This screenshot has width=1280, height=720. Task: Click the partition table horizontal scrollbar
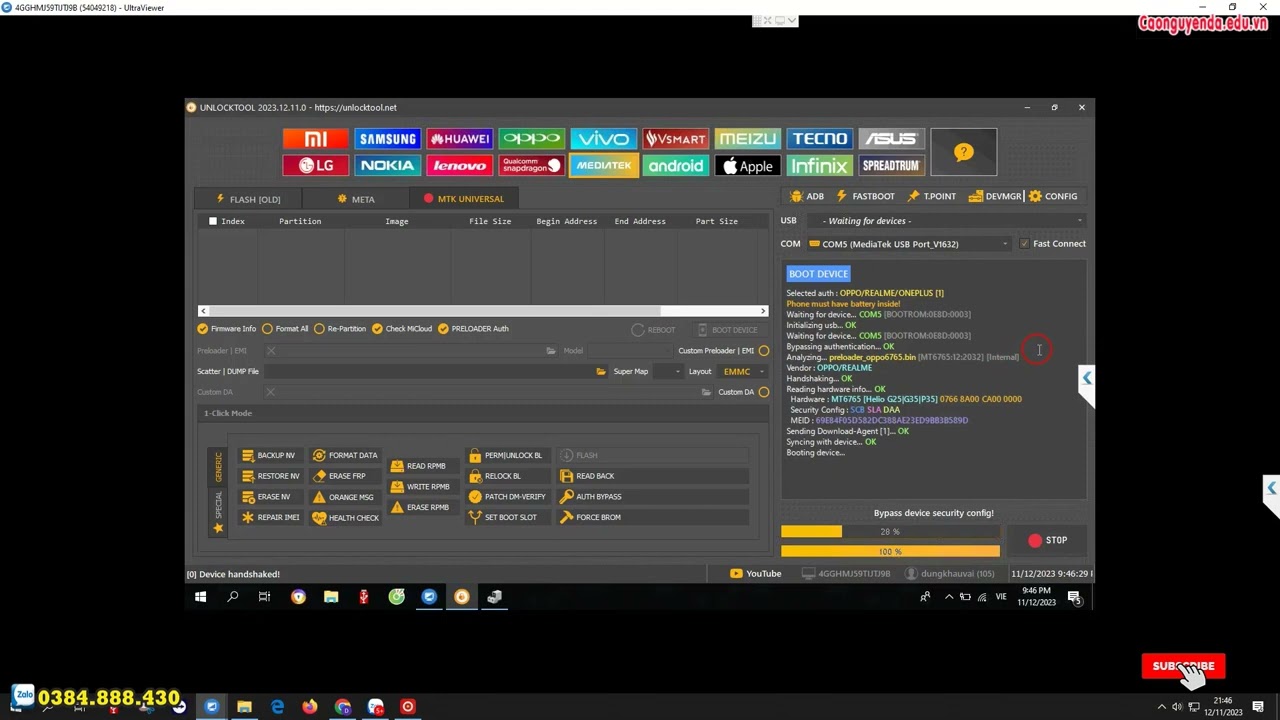click(x=483, y=311)
